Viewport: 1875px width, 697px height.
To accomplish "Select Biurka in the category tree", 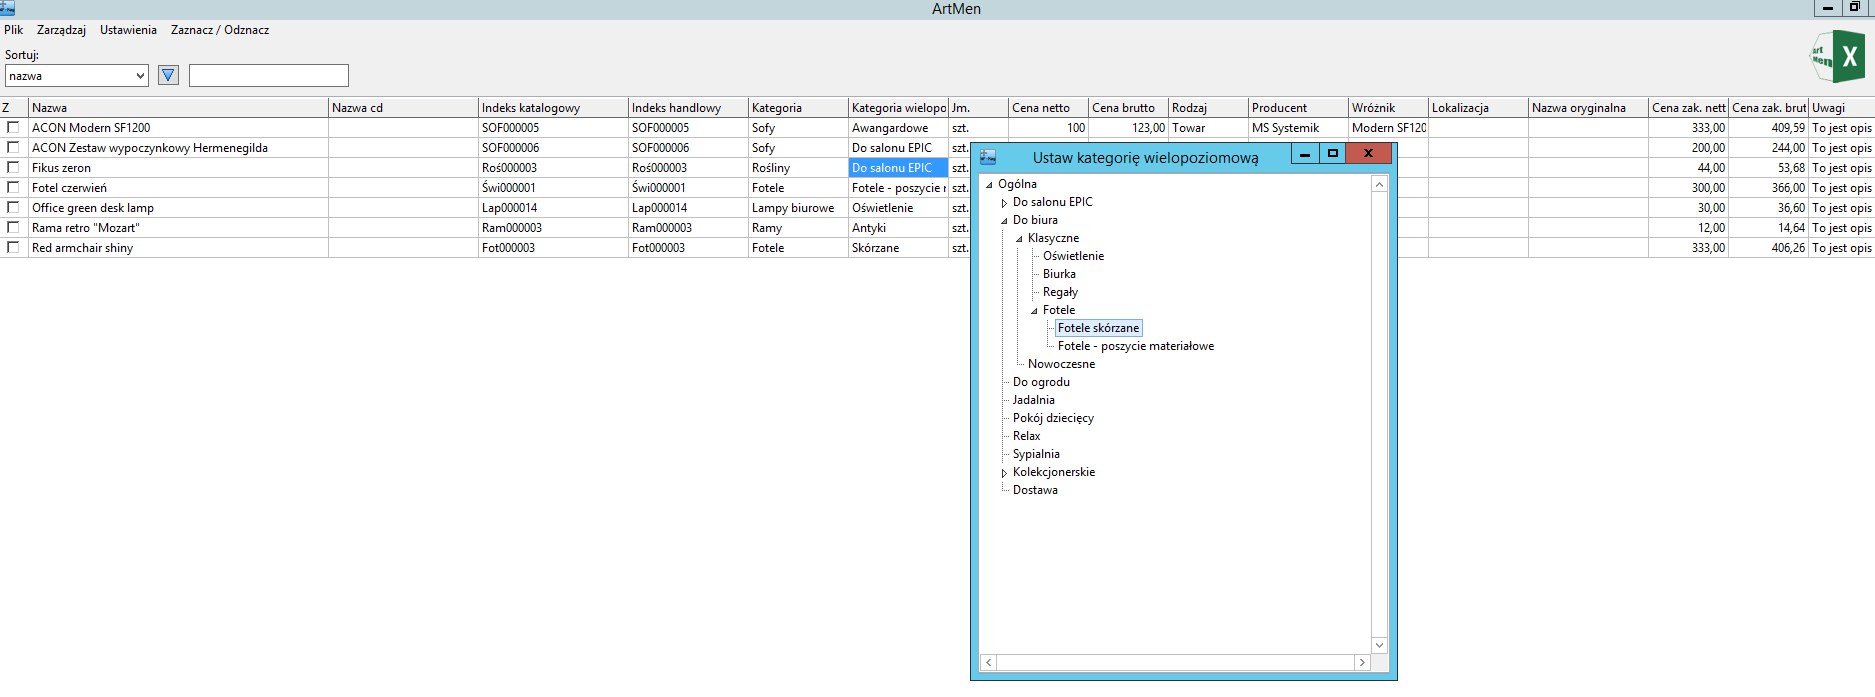I will (x=1059, y=274).
